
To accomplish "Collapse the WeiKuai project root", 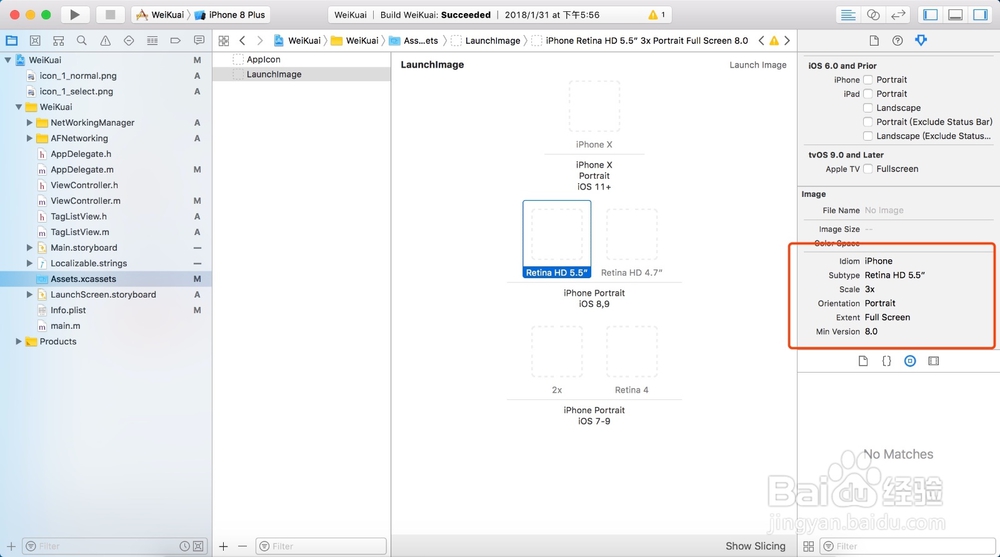I will point(8,60).
